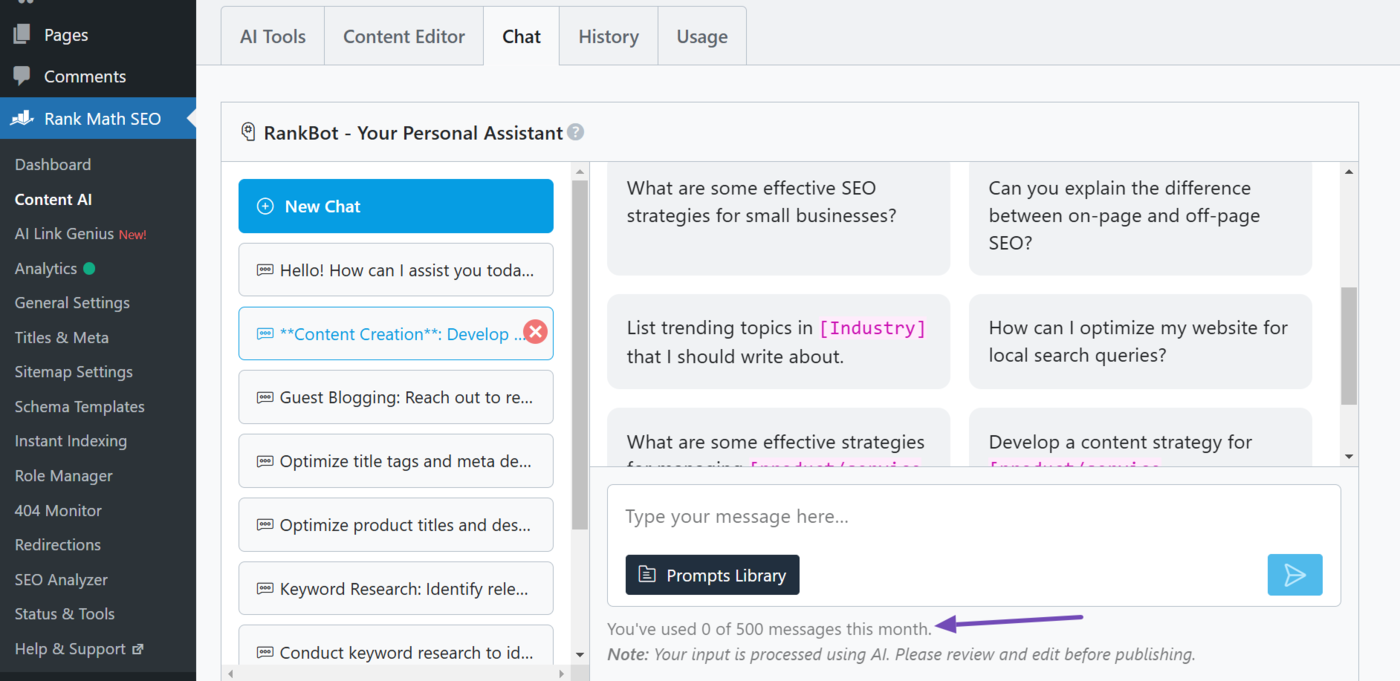
Task: Open Instant Indexing
Action: click(x=71, y=440)
